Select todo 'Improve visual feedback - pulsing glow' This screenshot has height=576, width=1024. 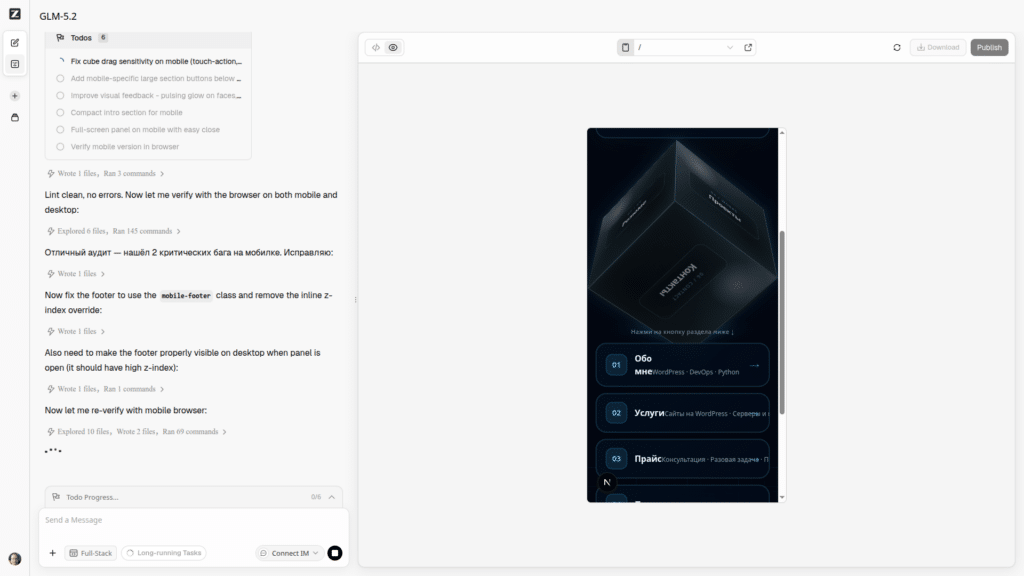[x=149, y=95]
